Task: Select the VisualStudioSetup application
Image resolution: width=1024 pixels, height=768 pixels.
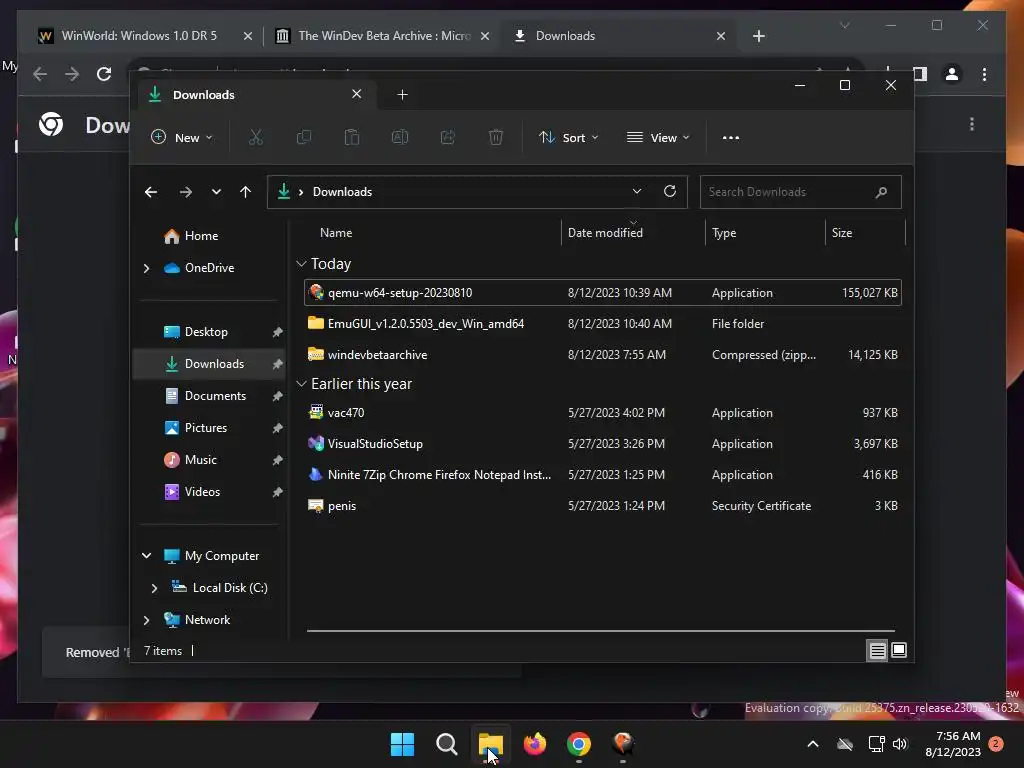Action: pos(602,444)
